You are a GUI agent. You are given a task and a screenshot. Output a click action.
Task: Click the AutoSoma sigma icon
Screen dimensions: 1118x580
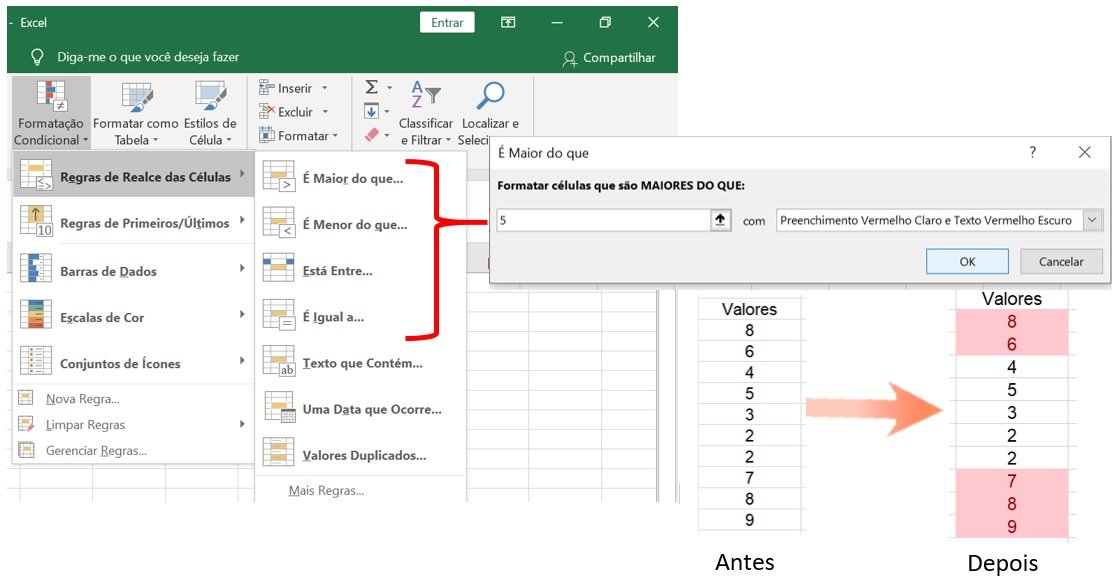372,88
